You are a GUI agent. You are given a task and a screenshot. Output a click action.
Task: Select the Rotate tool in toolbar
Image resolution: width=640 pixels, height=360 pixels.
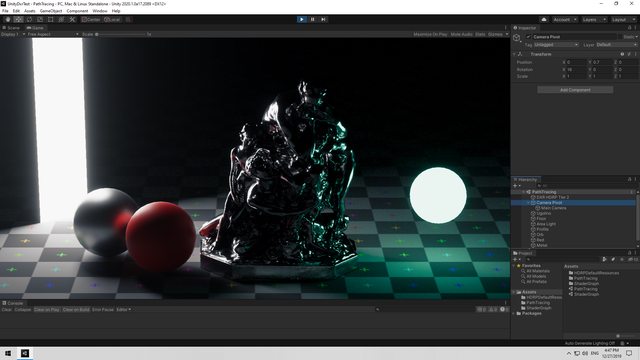tap(29, 20)
